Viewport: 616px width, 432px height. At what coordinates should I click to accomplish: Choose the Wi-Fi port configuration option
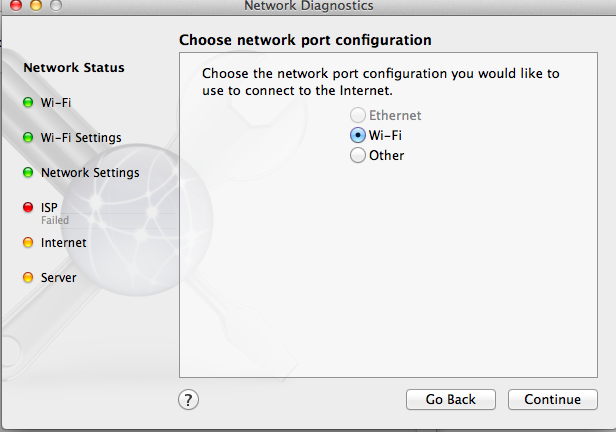358,135
